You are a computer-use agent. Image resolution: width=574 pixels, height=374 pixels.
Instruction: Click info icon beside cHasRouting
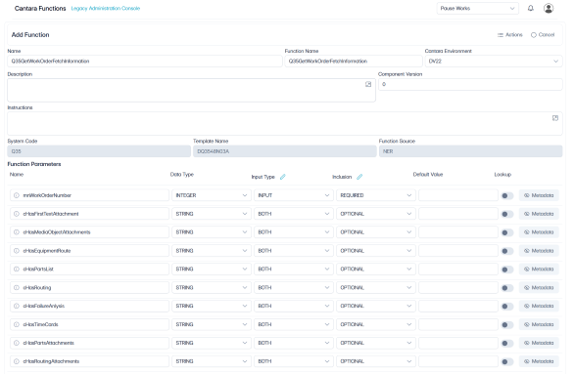point(16,288)
